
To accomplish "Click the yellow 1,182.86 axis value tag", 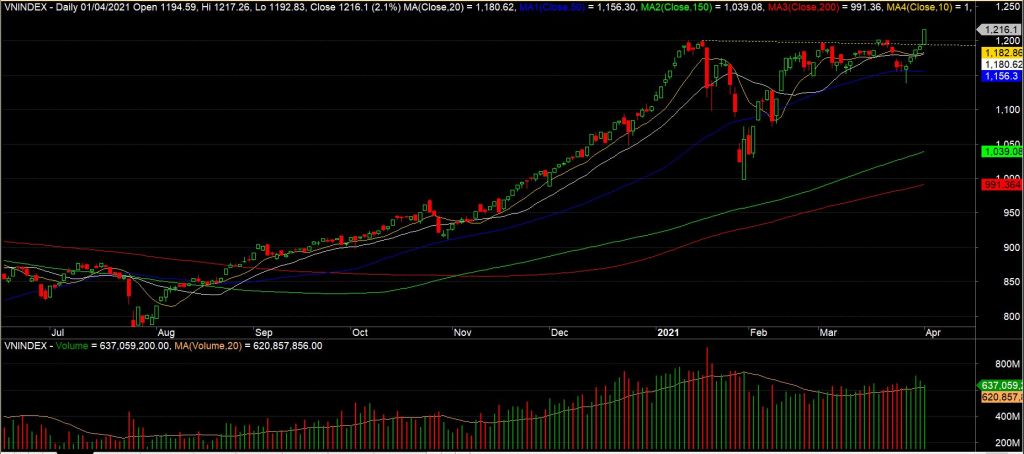I will [1003, 52].
